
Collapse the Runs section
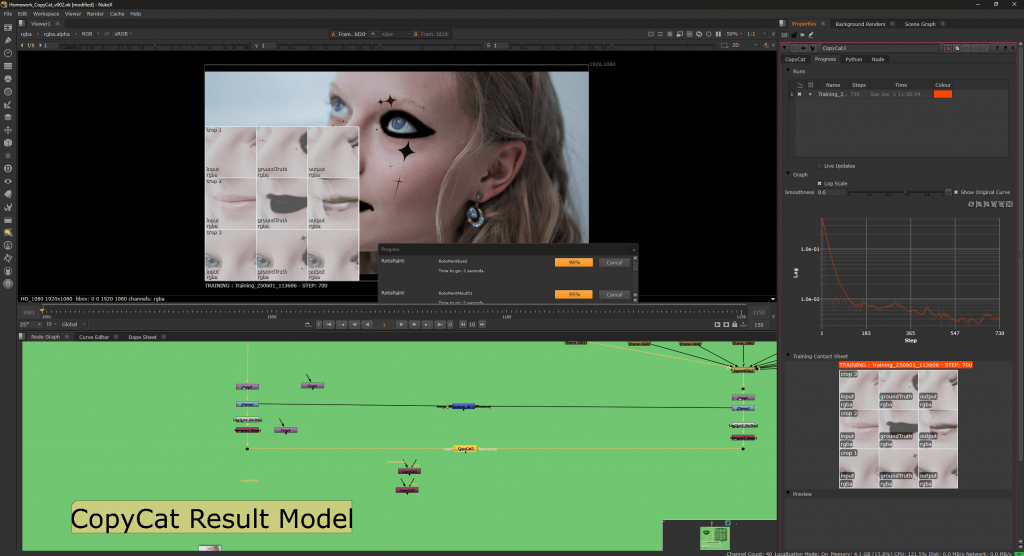coord(788,71)
